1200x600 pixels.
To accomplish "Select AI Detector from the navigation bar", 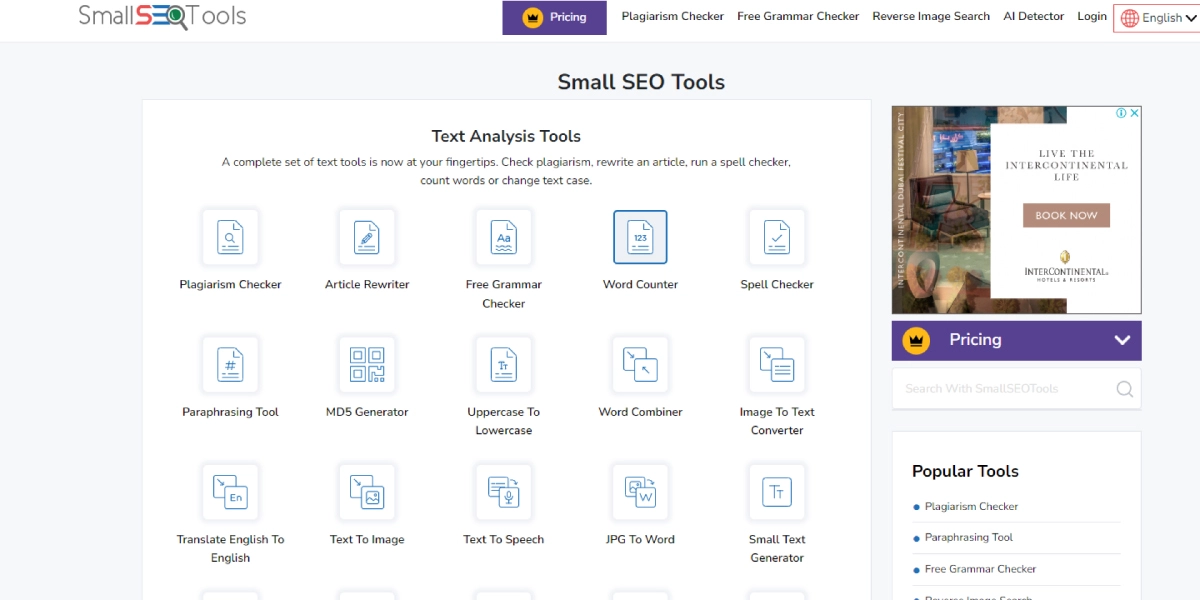I will (x=1033, y=16).
